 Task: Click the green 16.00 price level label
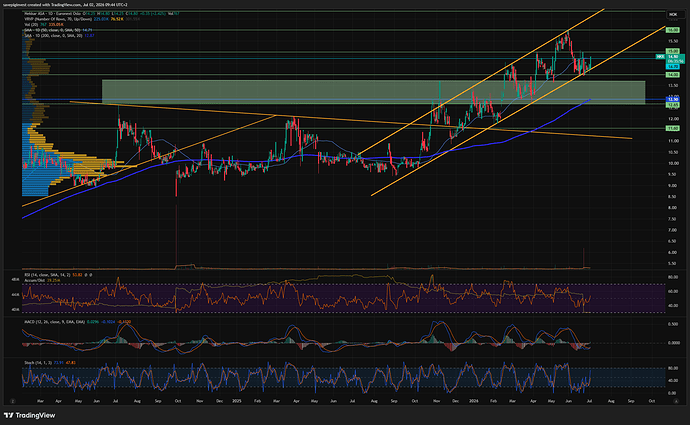pos(672,30)
